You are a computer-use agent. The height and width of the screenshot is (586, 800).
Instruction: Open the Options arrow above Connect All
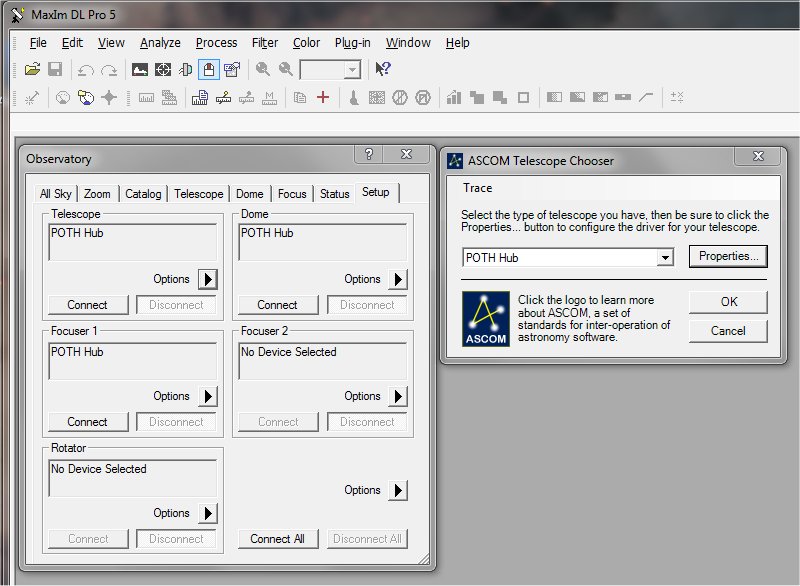point(398,490)
